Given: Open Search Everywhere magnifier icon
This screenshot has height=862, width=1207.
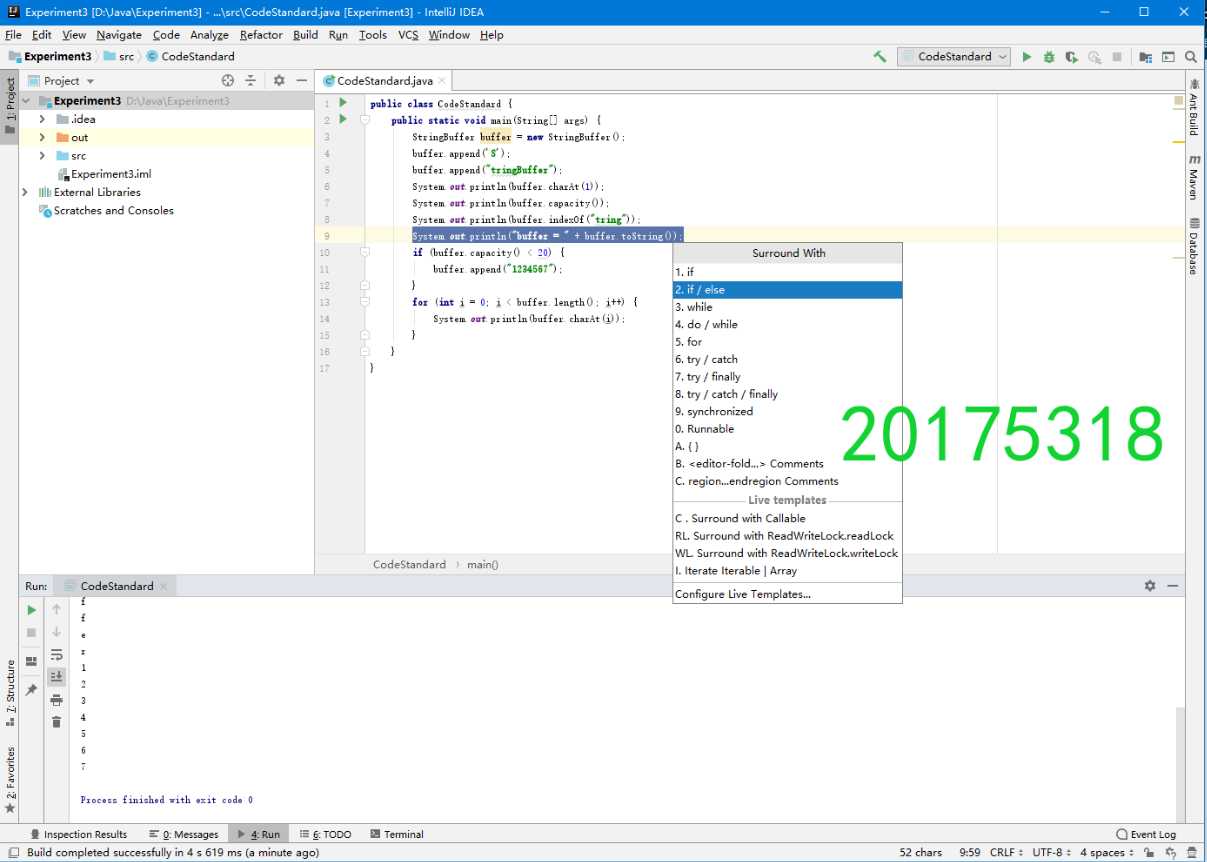Looking at the screenshot, I should pyautogui.click(x=1191, y=57).
